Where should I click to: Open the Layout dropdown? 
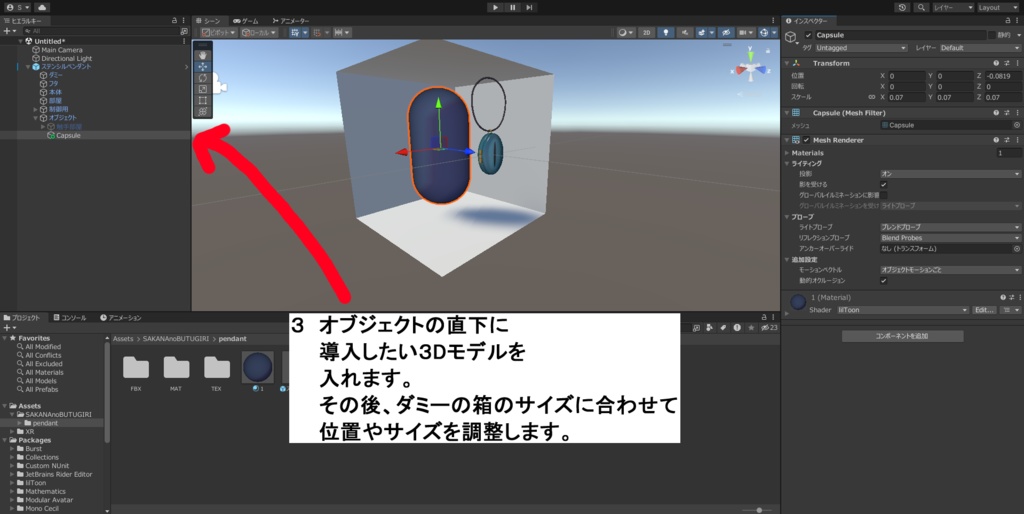(x=999, y=7)
